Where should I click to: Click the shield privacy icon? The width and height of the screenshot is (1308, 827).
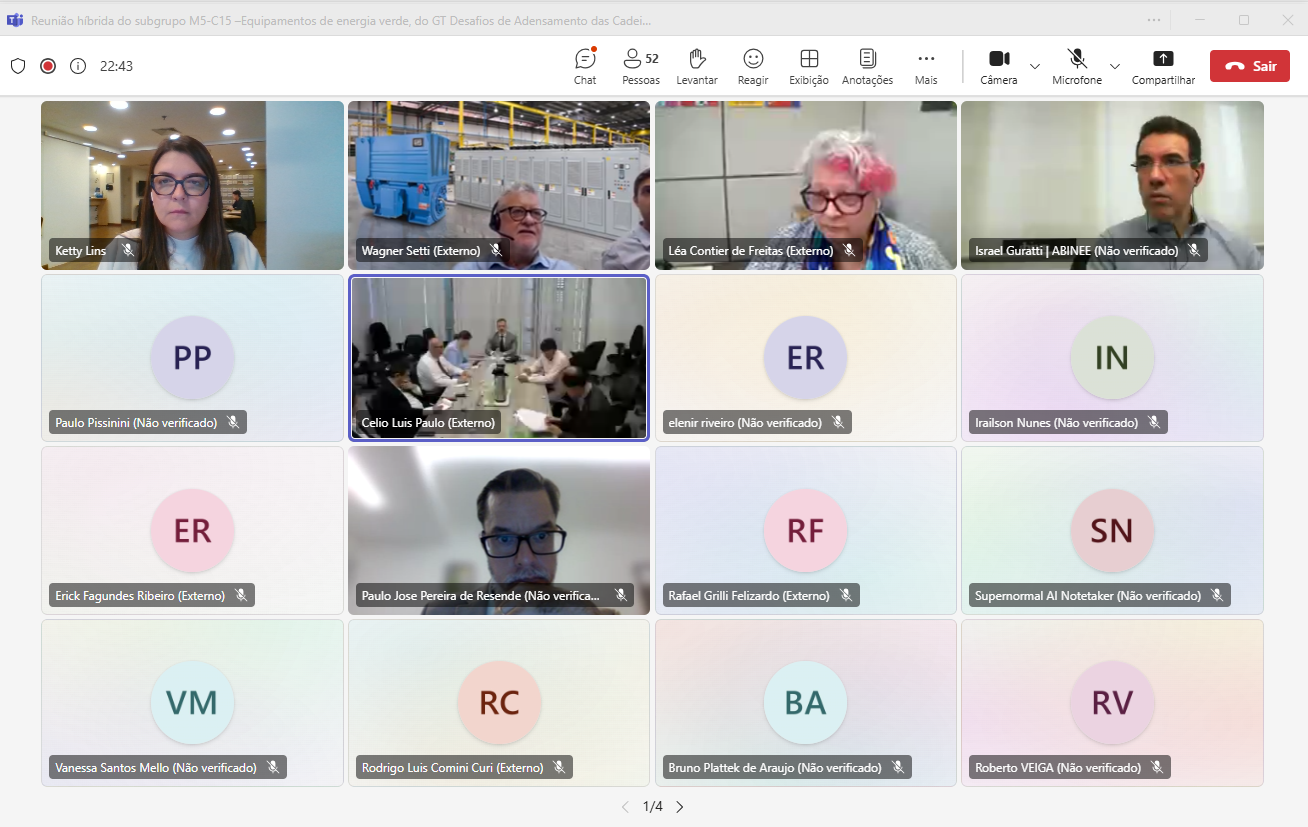pos(18,66)
